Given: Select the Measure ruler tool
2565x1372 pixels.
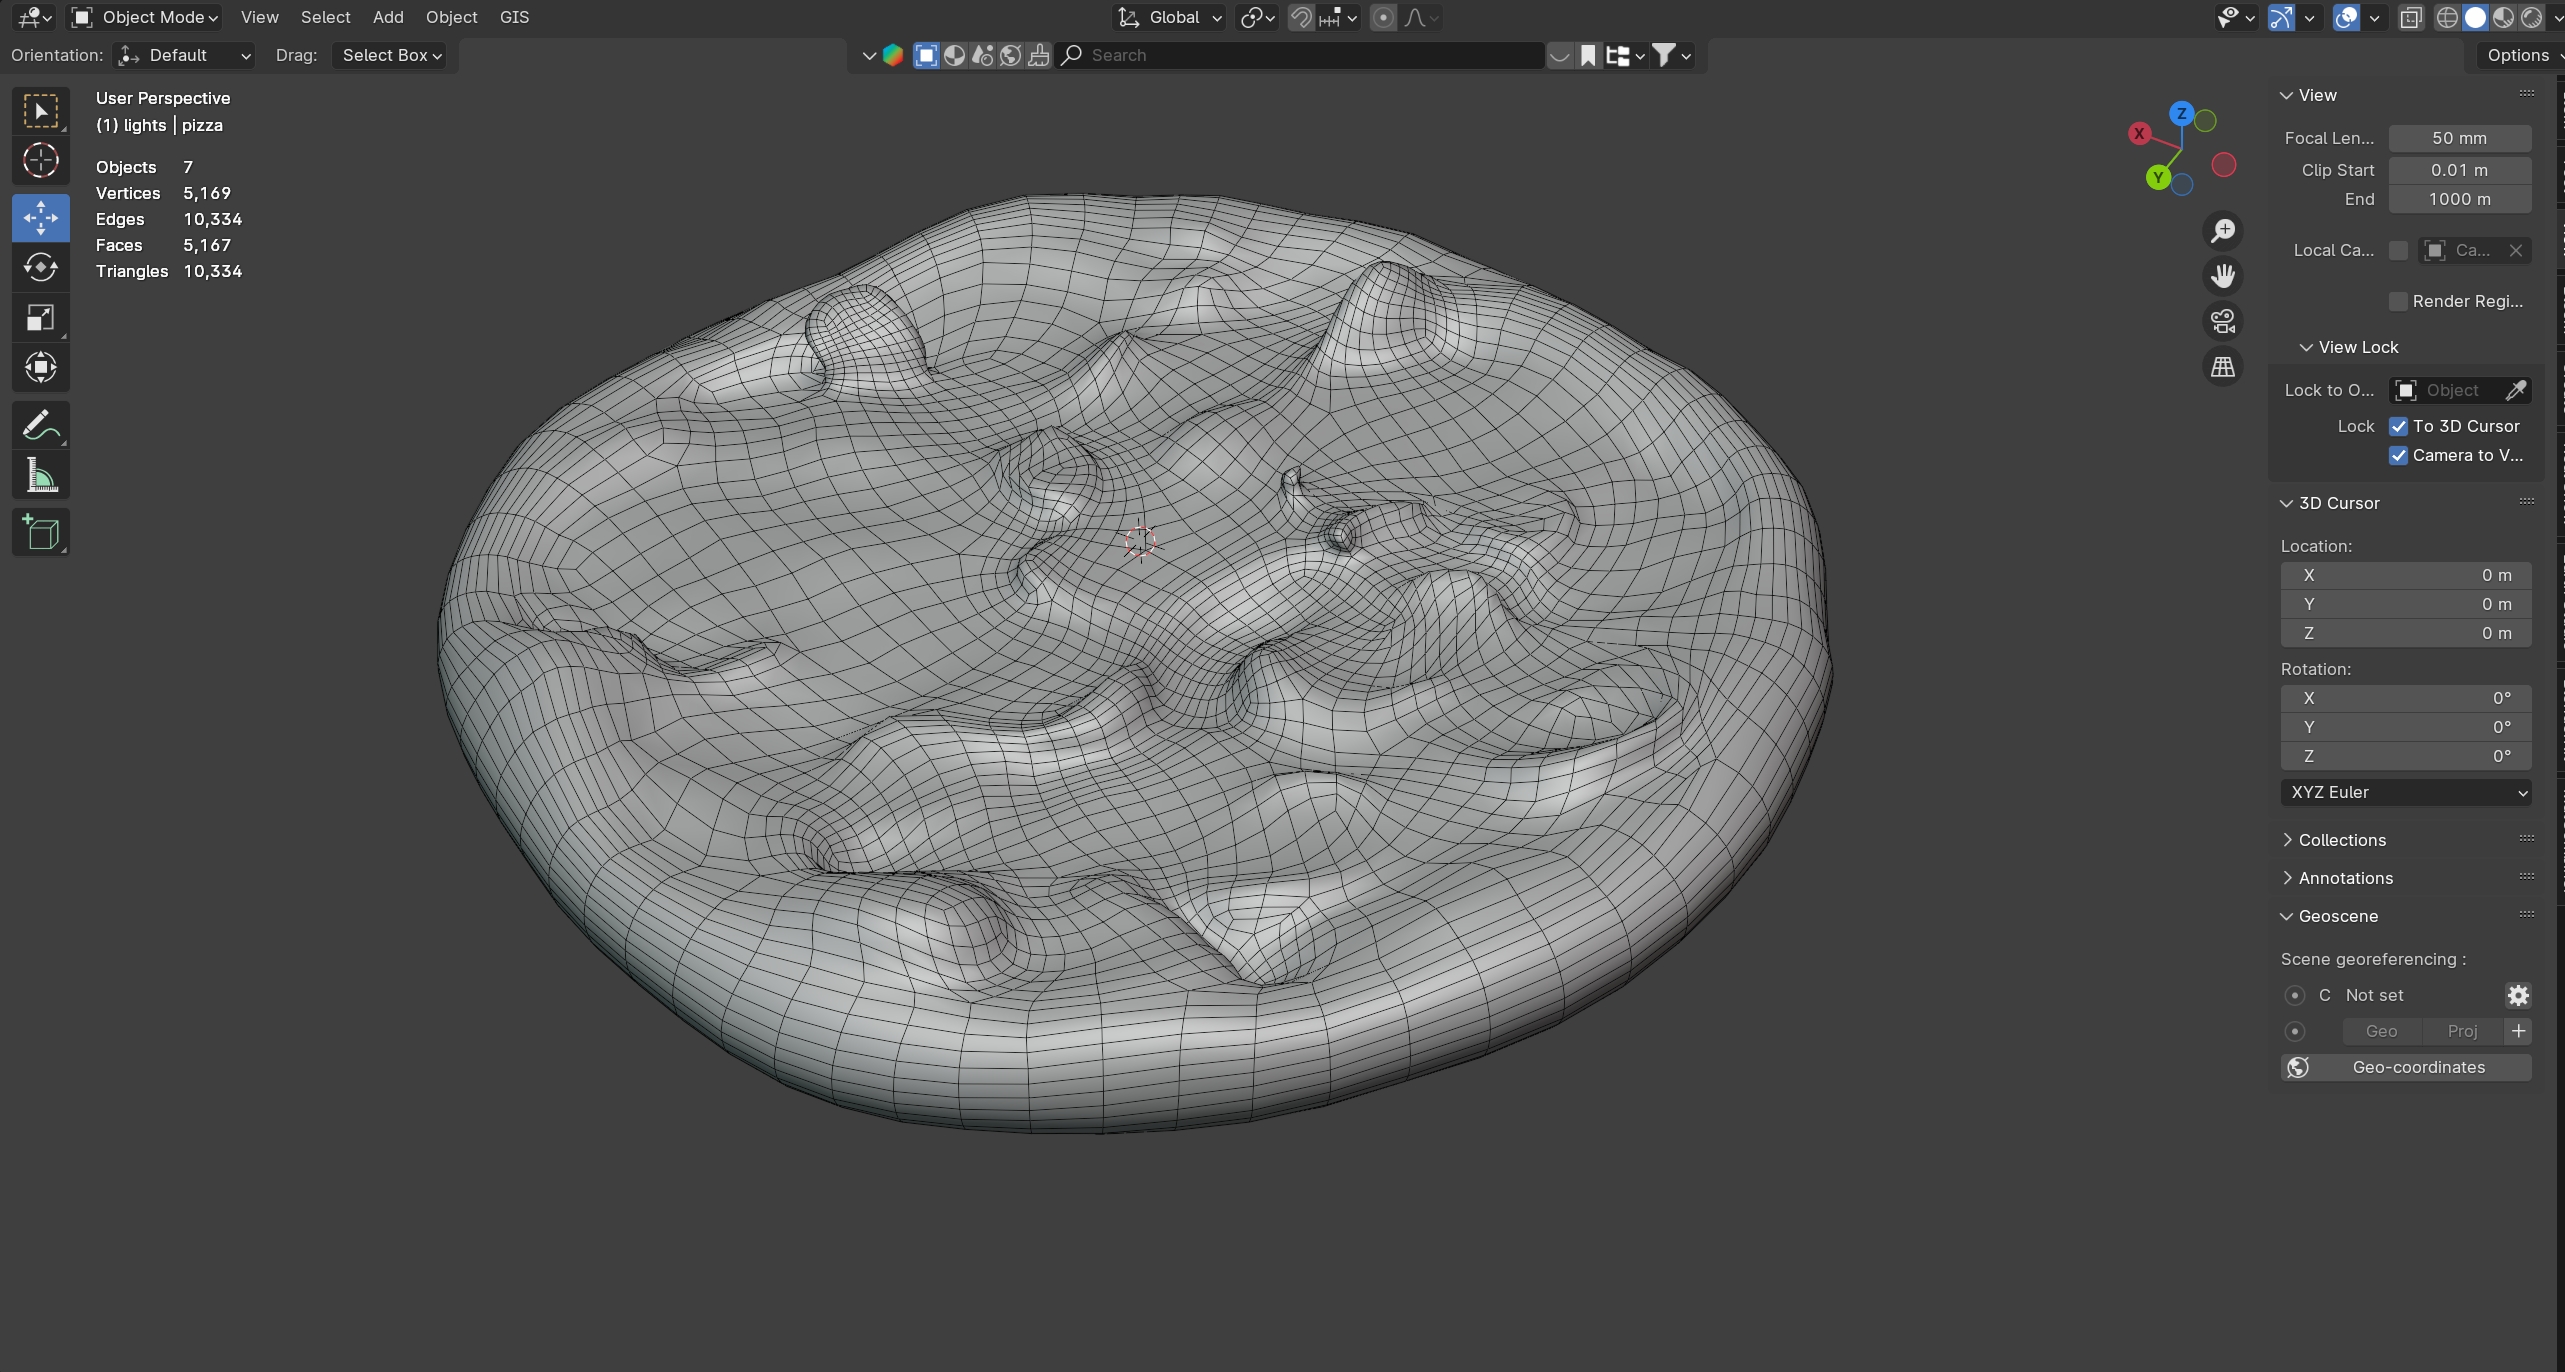Looking at the screenshot, I should pyautogui.click(x=40, y=476).
